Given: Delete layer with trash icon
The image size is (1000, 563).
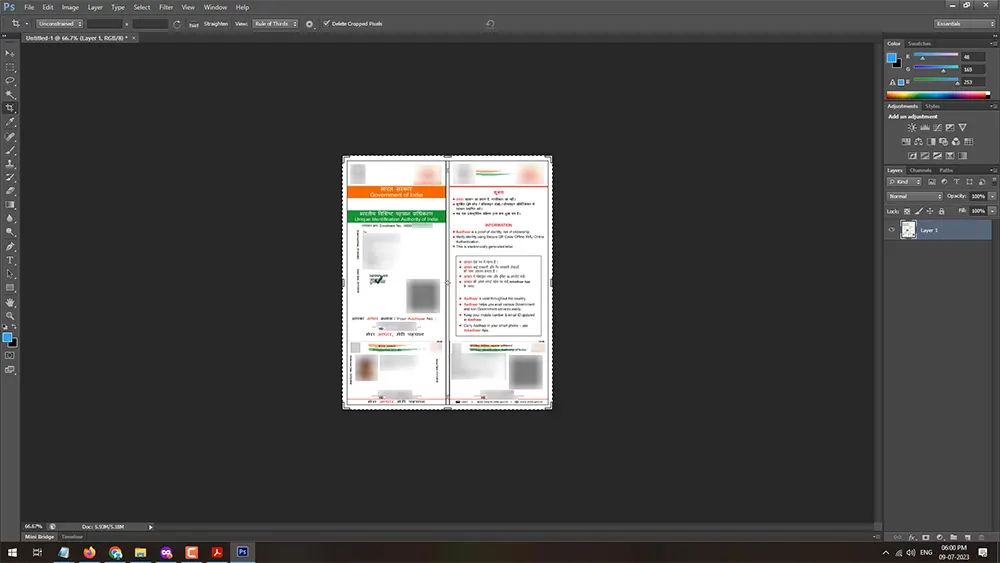Looking at the screenshot, I should (982, 537).
